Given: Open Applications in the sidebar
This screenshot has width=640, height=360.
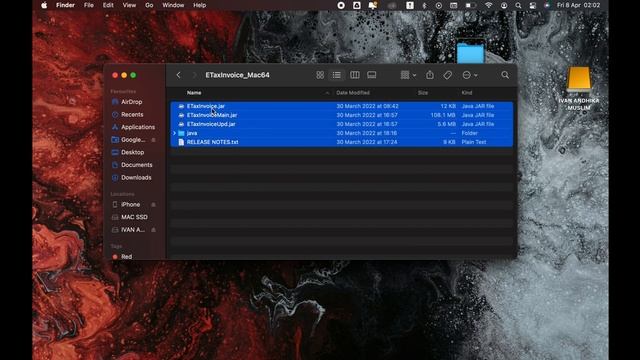Looking at the screenshot, I should (x=138, y=127).
